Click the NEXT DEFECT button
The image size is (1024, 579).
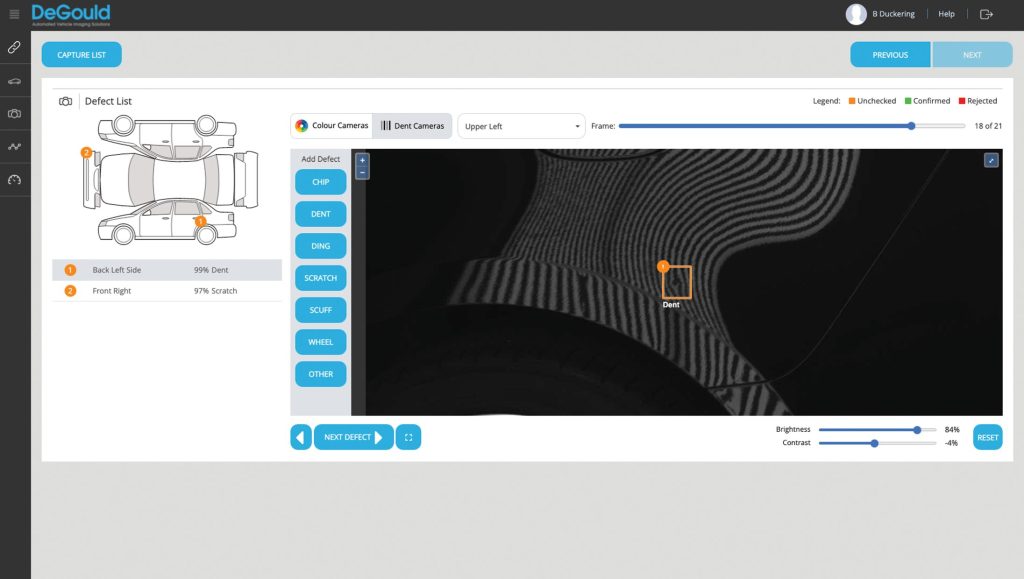tap(352, 437)
